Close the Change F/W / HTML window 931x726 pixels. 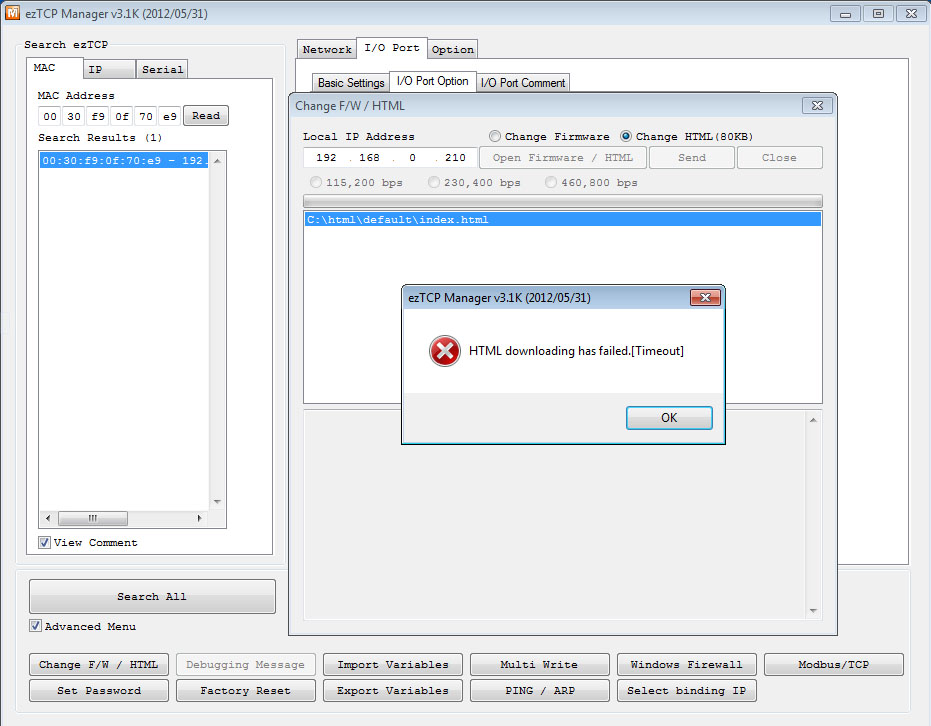pos(817,106)
